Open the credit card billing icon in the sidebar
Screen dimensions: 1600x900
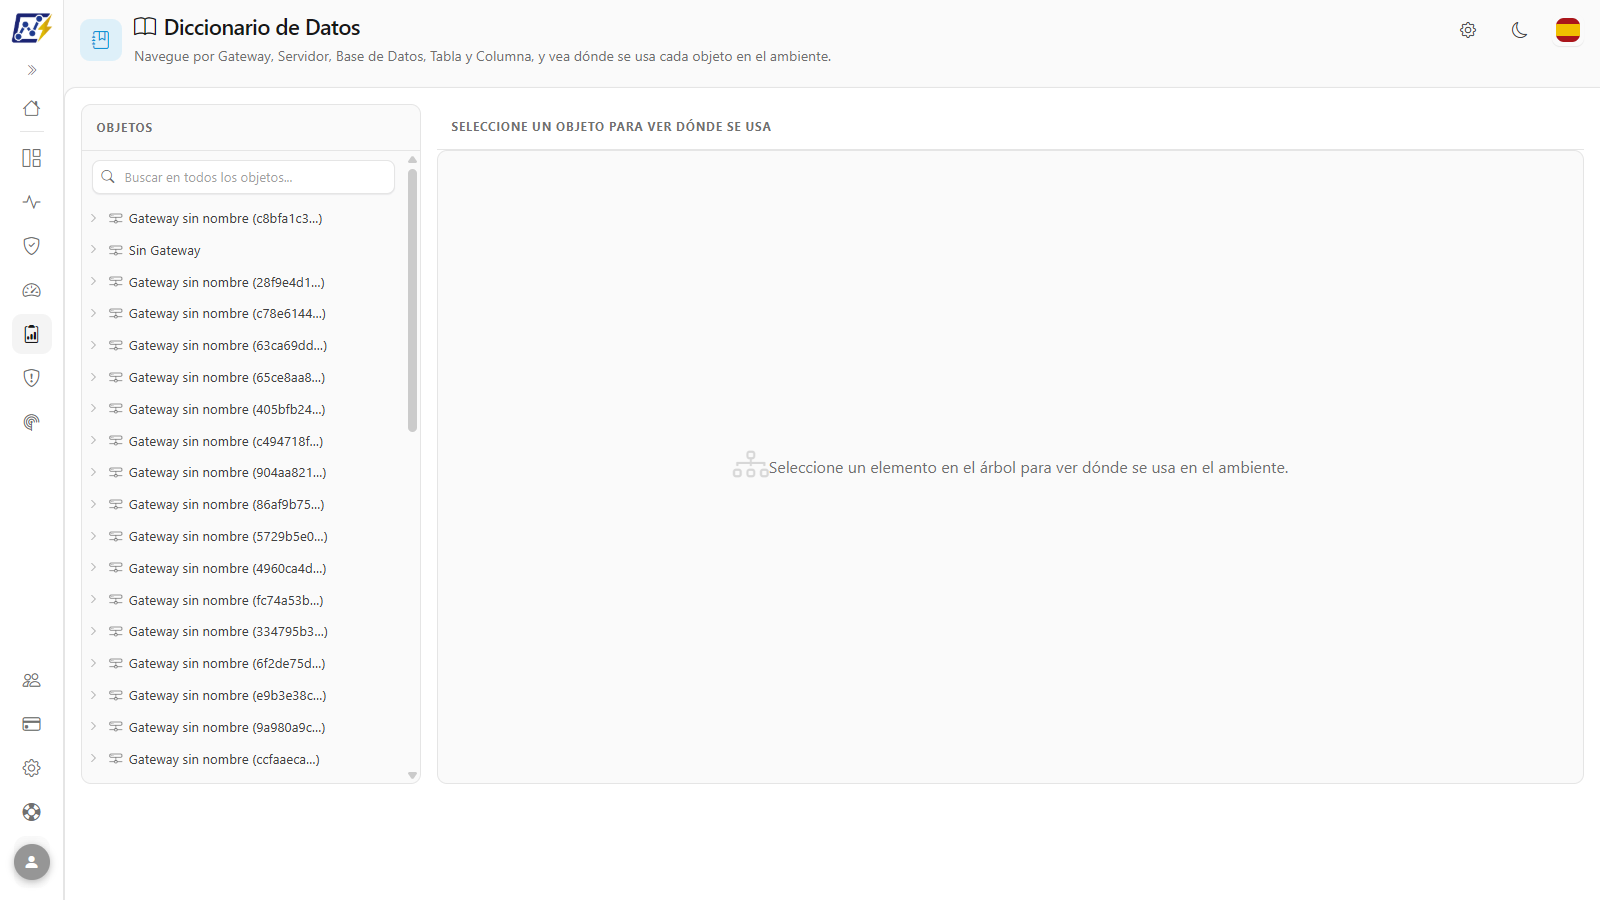click(32, 724)
